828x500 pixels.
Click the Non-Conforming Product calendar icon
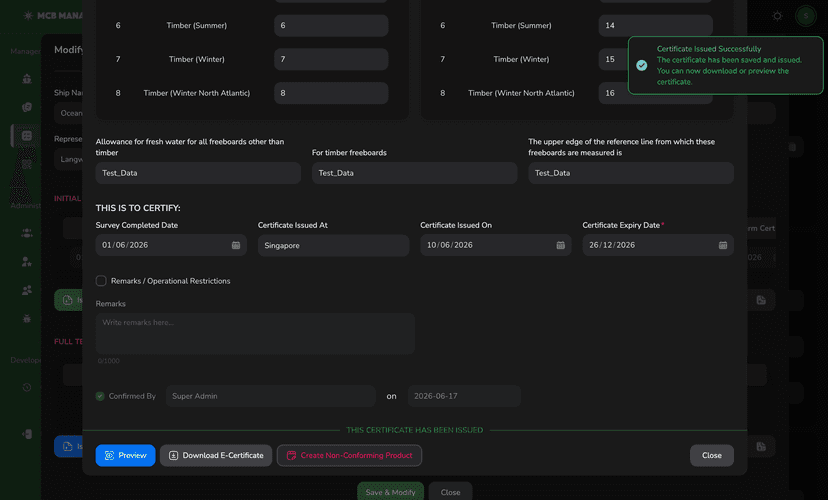tap(291, 455)
